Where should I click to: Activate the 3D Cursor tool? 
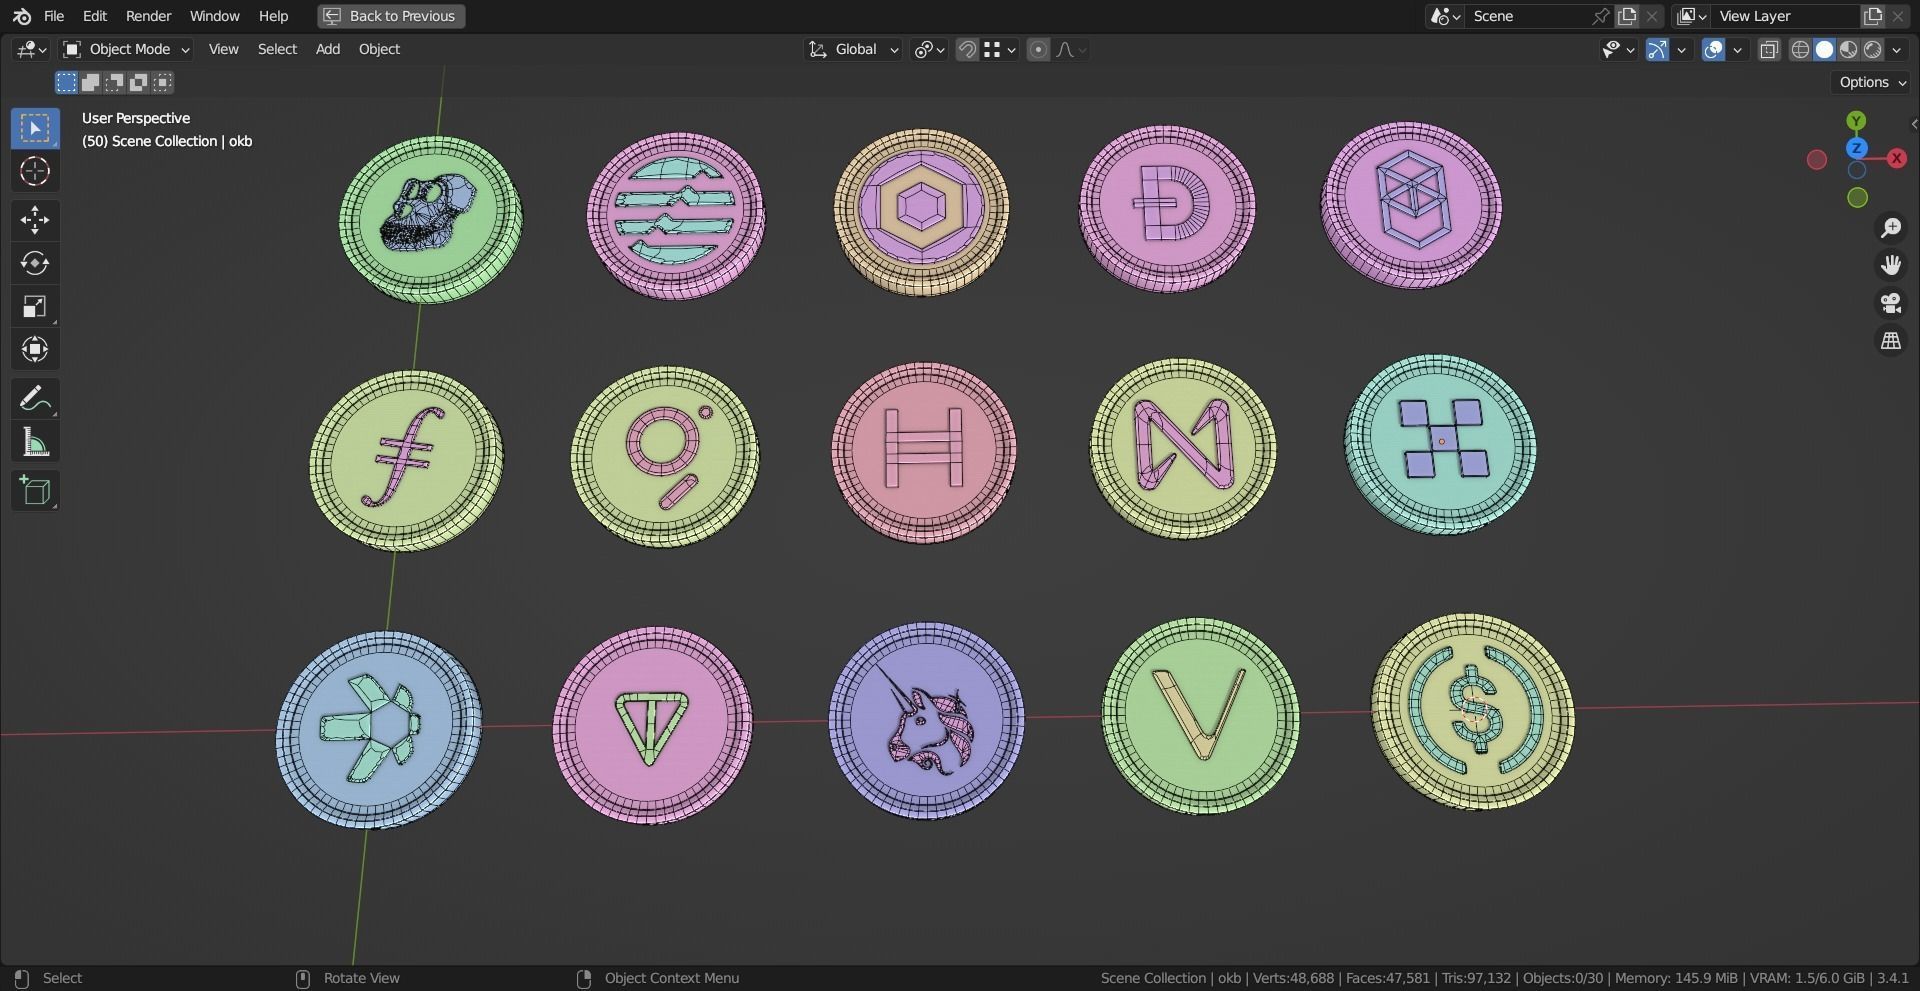coord(35,171)
